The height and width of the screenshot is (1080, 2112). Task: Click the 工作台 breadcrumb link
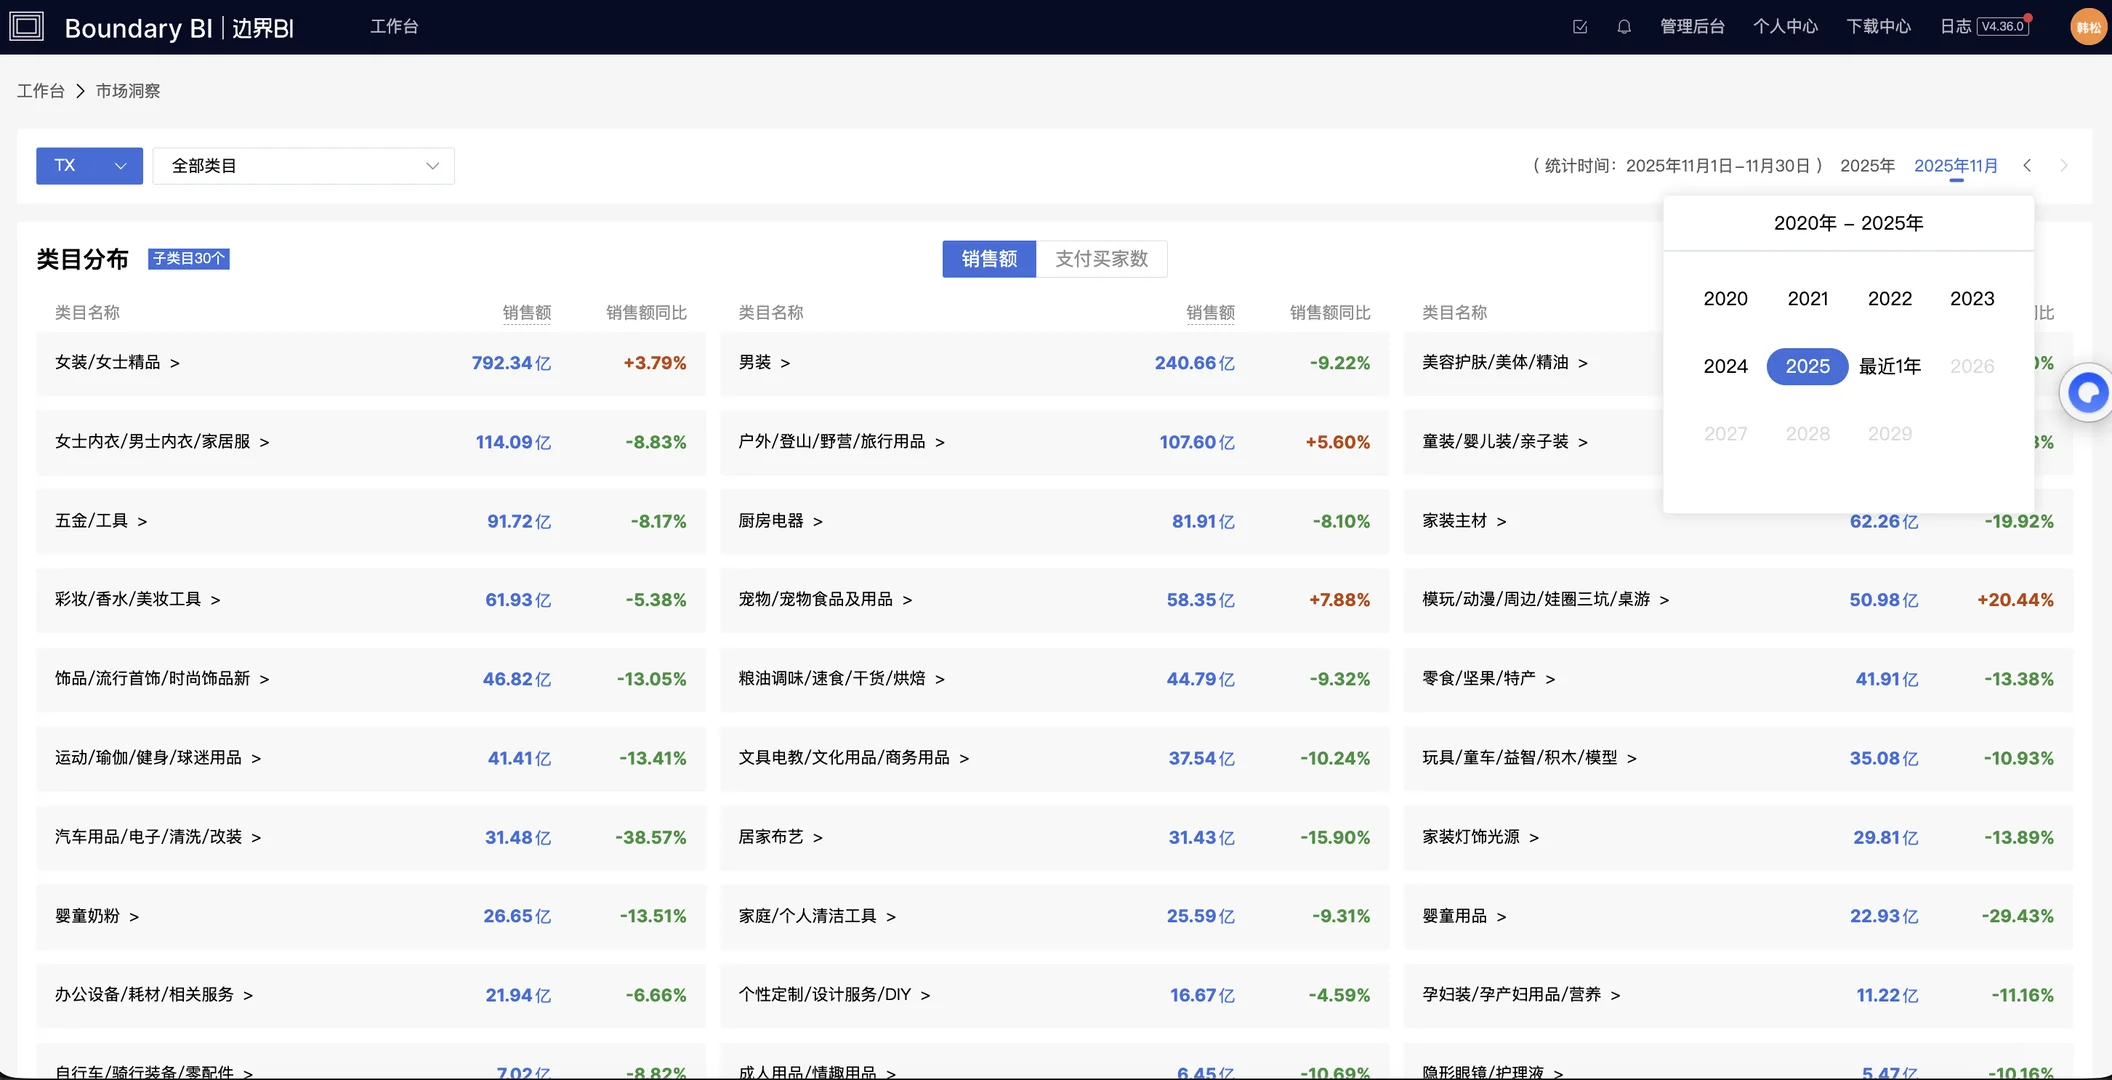40,90
